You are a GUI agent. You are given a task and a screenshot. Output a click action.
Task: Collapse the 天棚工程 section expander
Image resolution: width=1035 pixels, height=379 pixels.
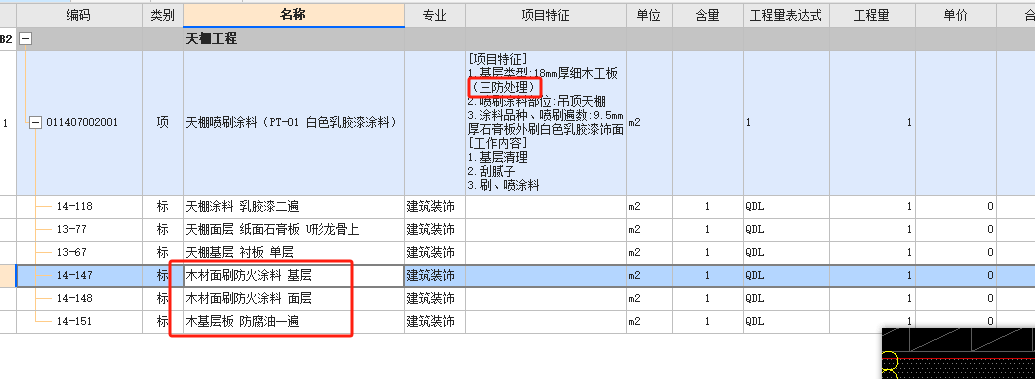(x=26, y=40)
